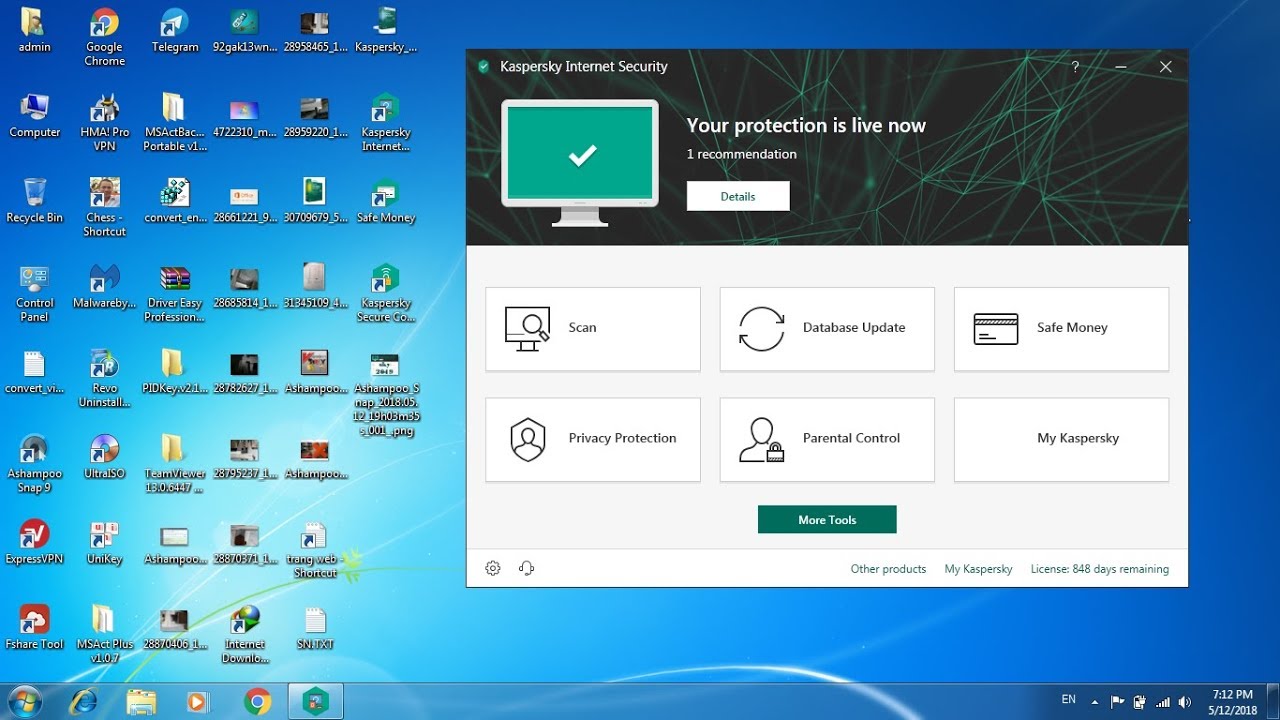The image size is (1280, 720).
Task: Select the Computer desktop icon
Action: [x=34, y=115]
